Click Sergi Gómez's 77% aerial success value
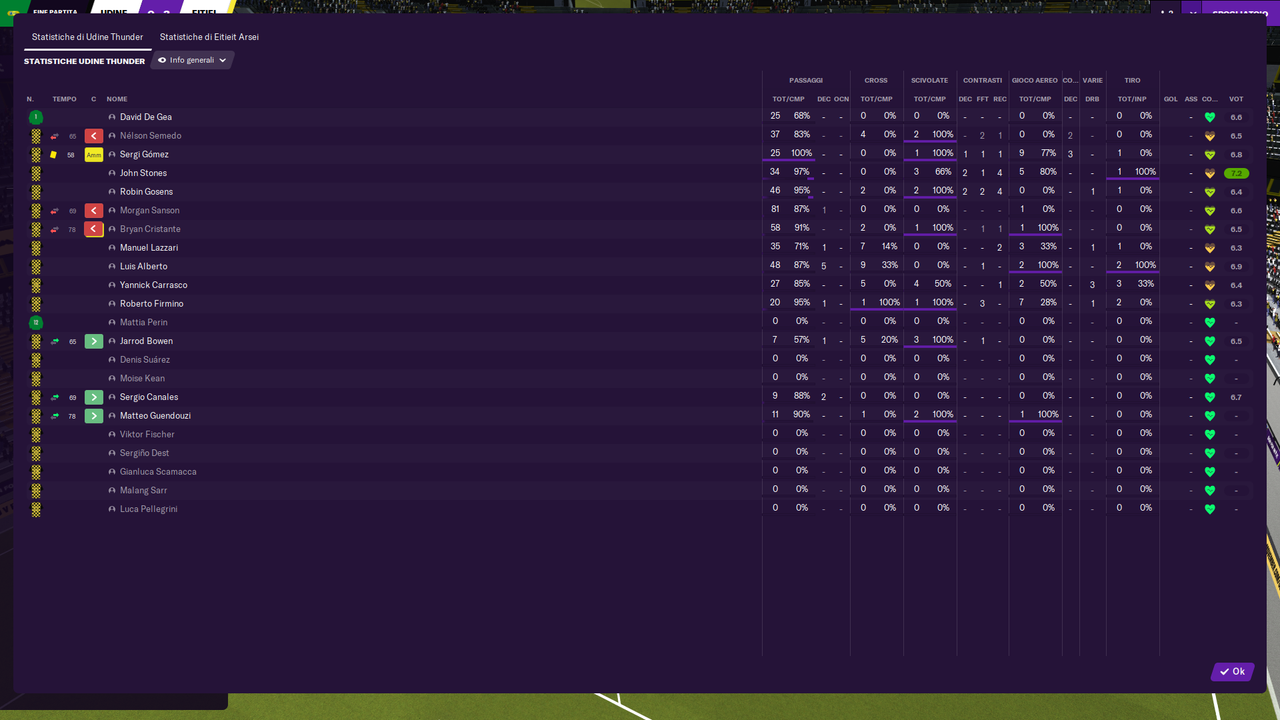1280x720 pixels. (1048, 153)
